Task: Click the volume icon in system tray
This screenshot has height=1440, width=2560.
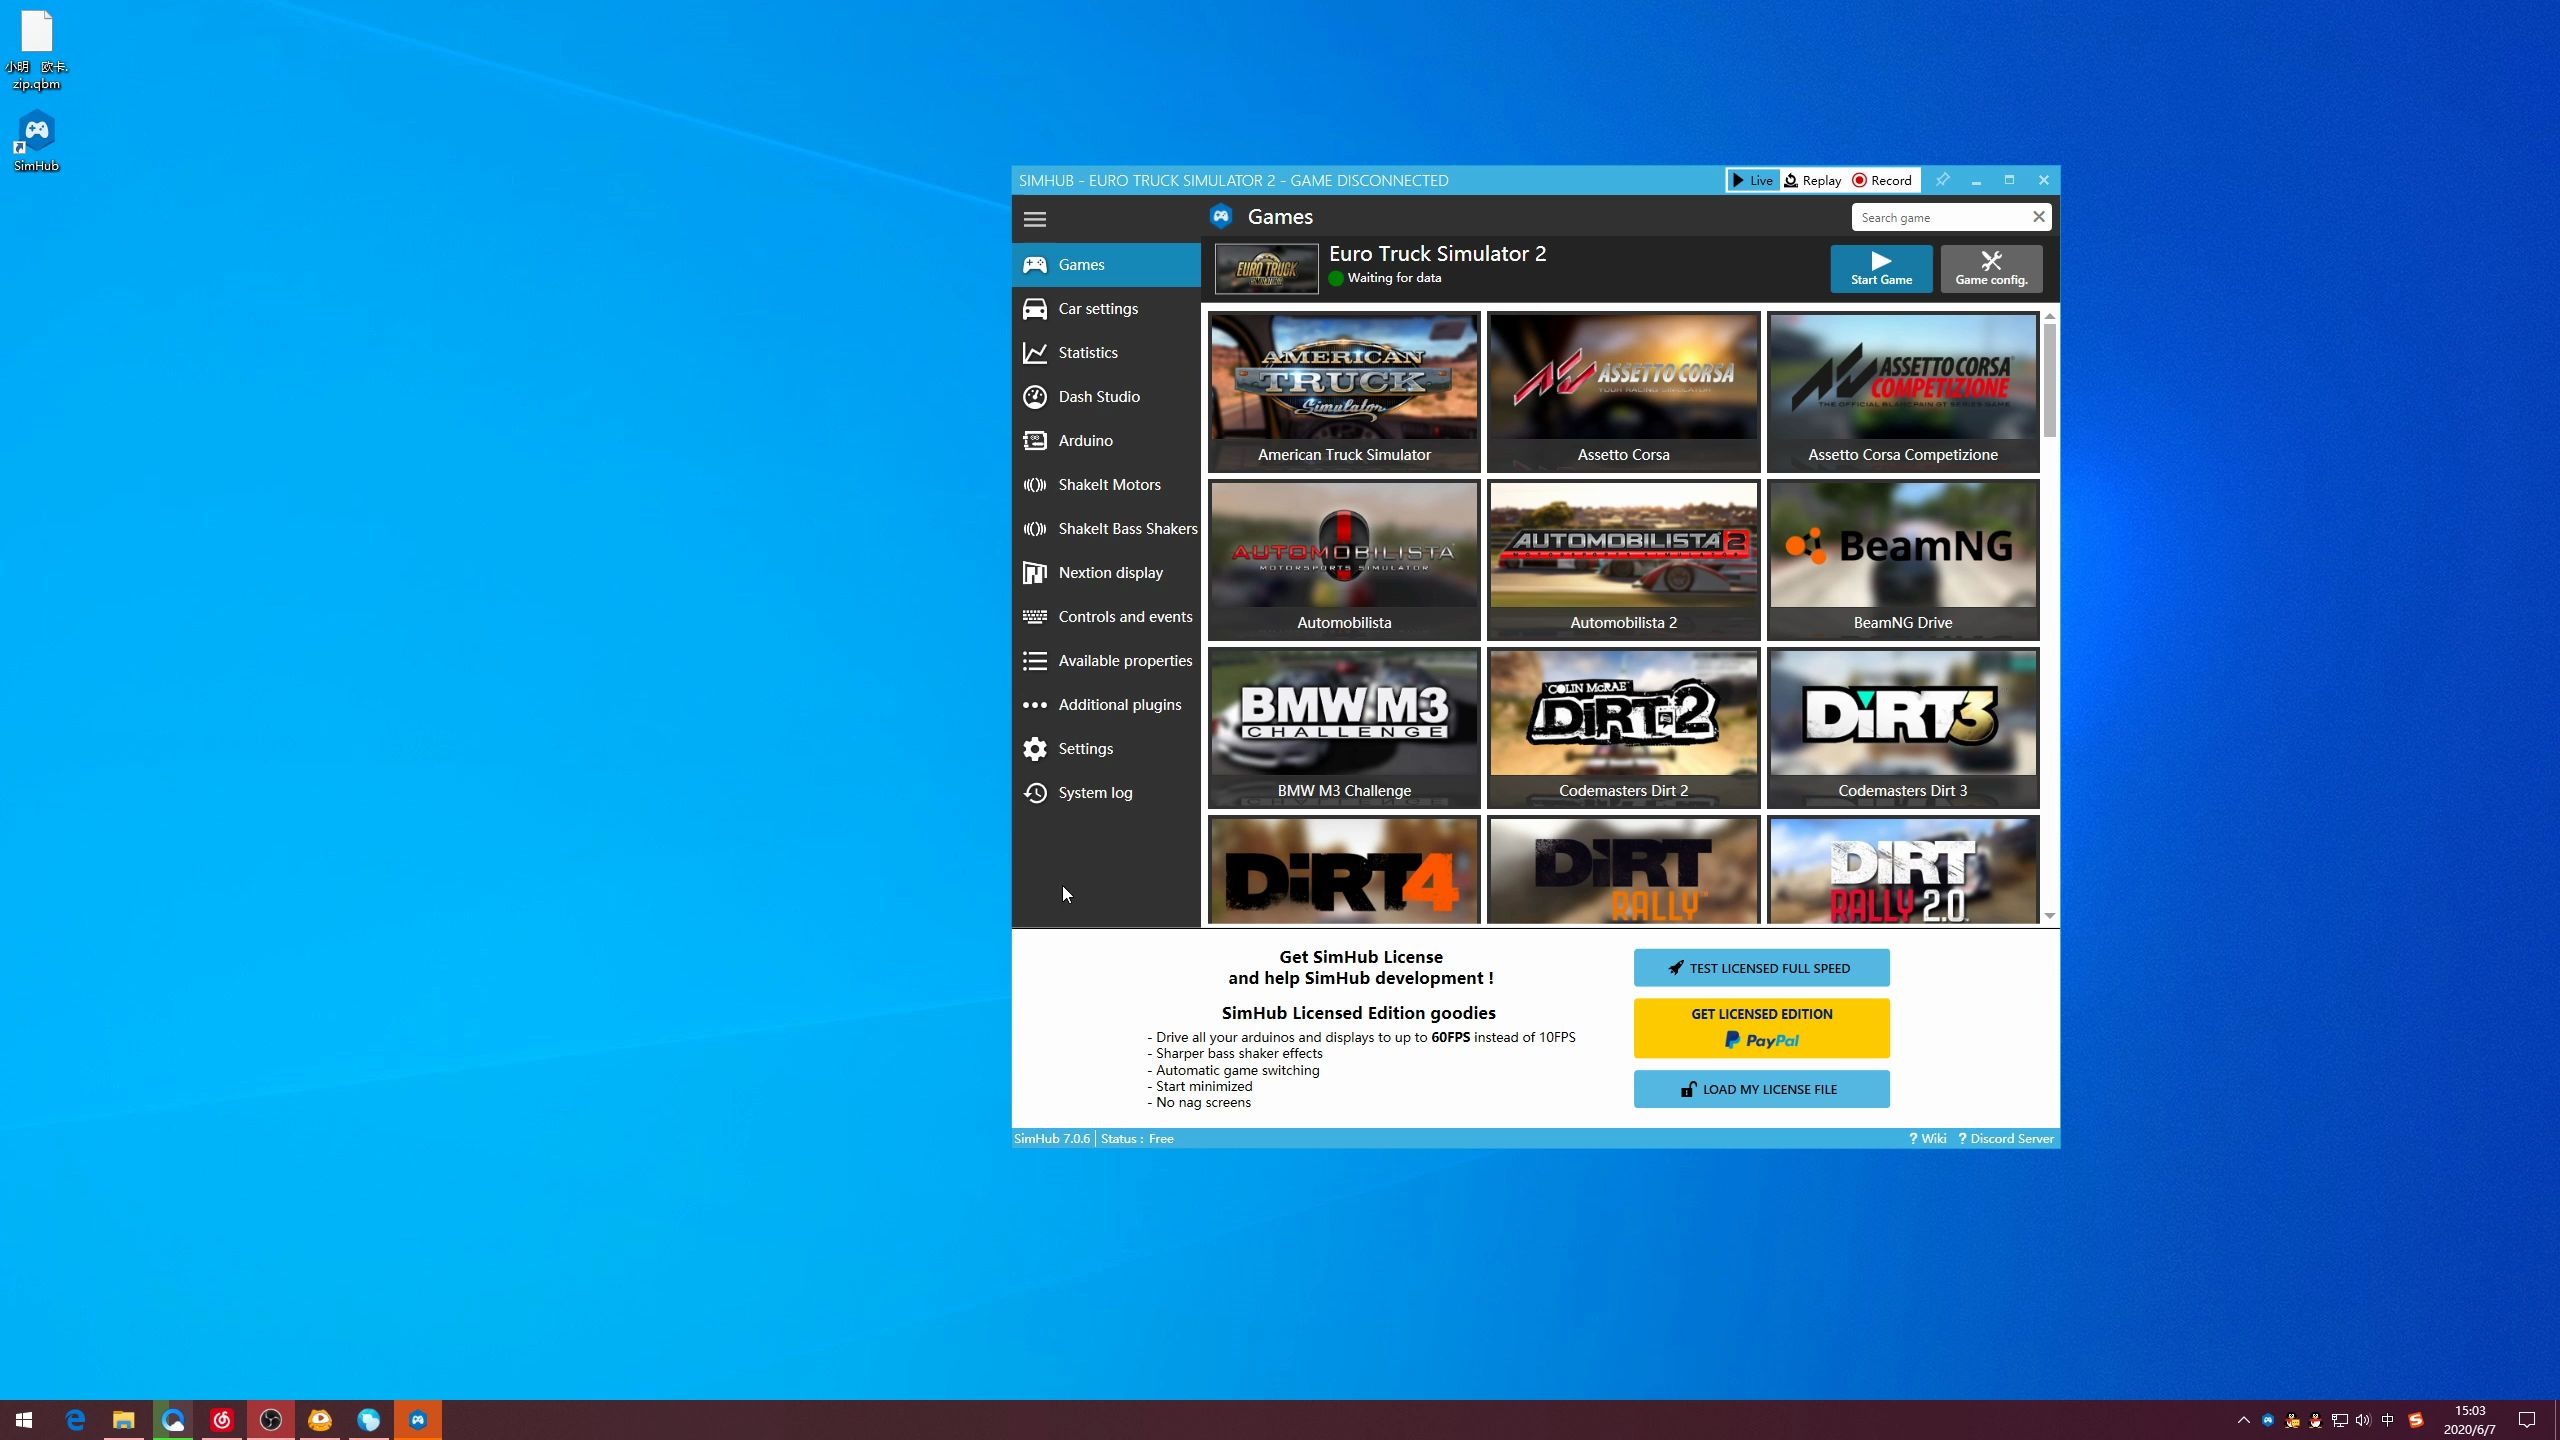Action: [2363, 1420]
